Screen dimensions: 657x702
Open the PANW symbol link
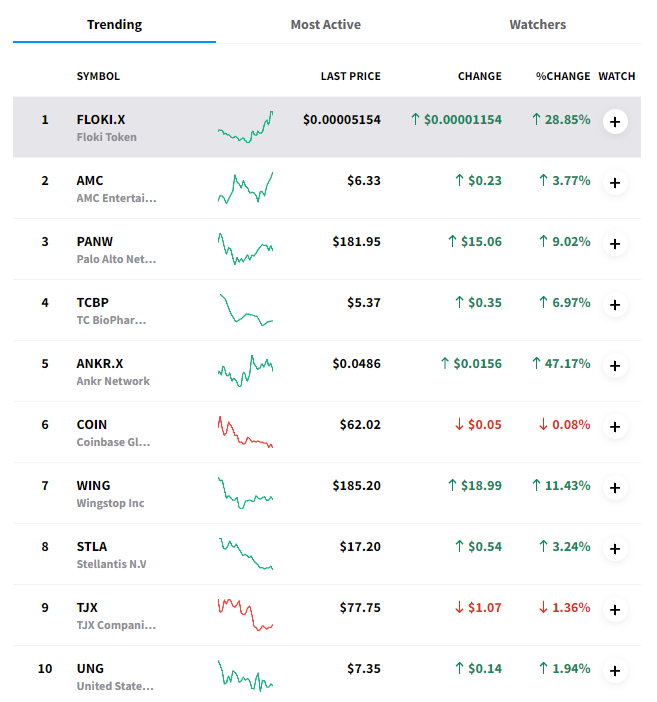pyautogui.click(x=94, y=241)
